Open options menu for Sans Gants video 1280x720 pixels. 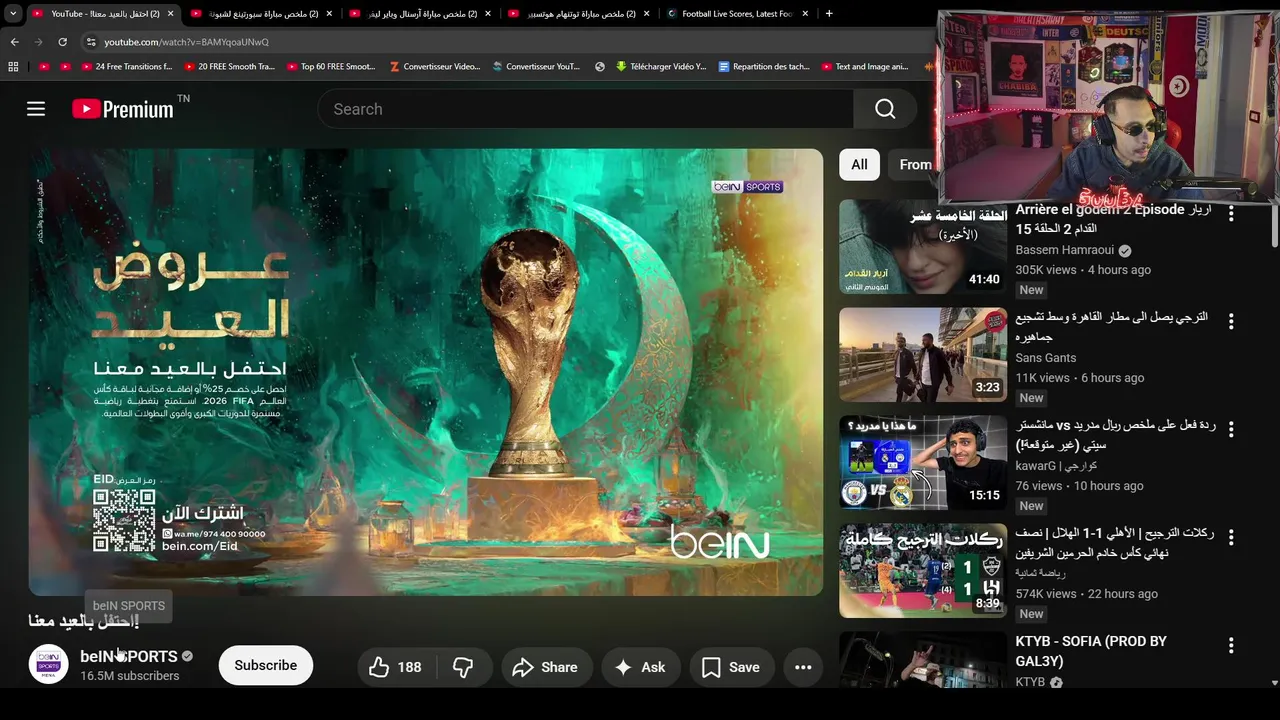(x=1231, y=322)
